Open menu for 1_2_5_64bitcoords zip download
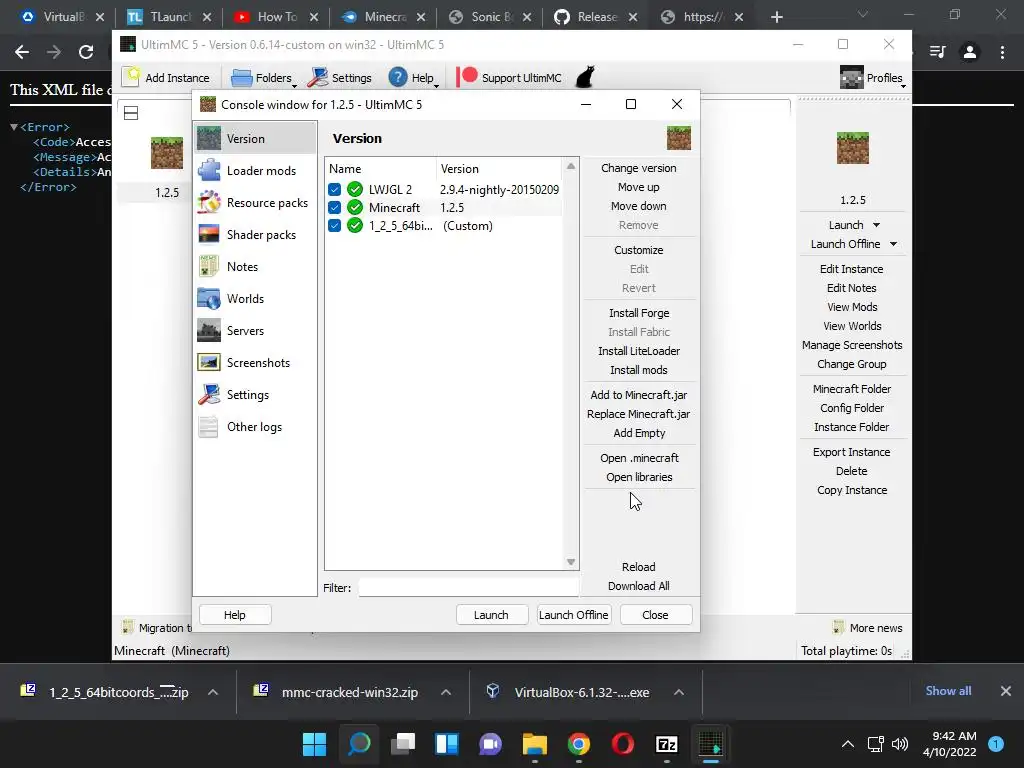This screenshot has width=1024, height=768. [x=213, y=692]
